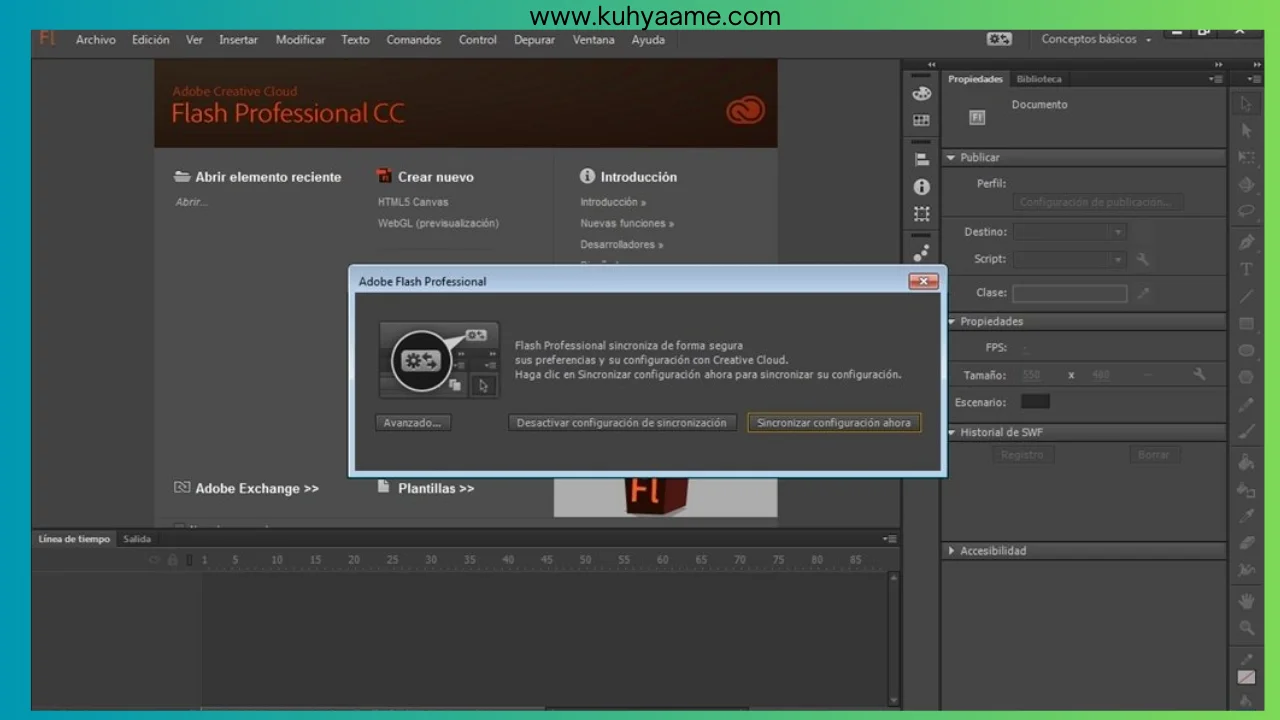Open the Transform panel icon
The height and width of the screenshot is (720, 1280).
[922, 214]
